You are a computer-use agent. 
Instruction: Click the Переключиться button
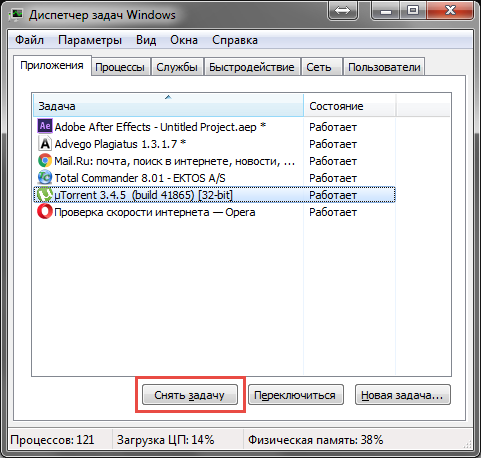coord(295,395)
